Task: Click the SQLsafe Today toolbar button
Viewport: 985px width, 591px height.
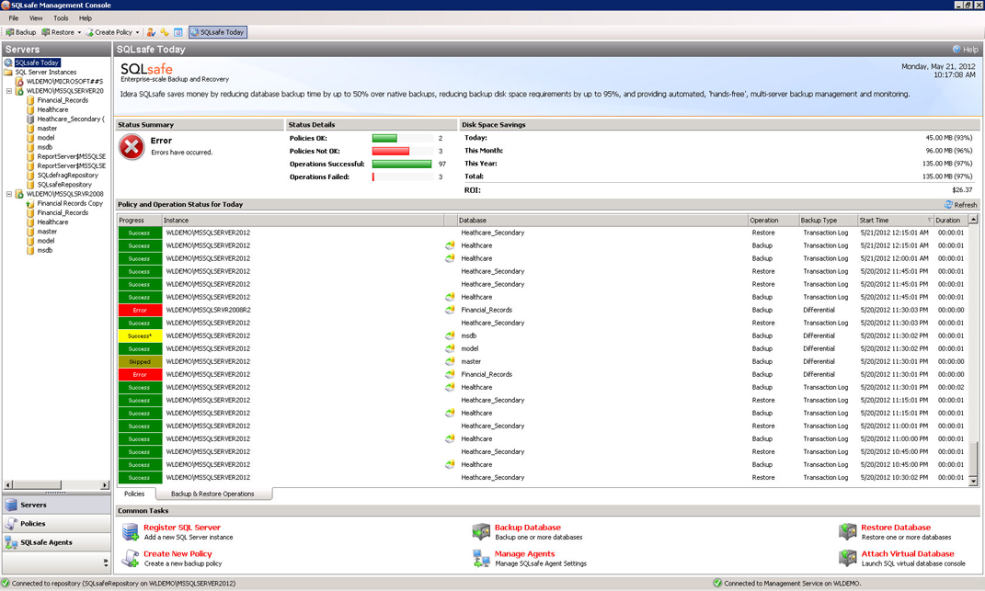Action: coord(217,32)
